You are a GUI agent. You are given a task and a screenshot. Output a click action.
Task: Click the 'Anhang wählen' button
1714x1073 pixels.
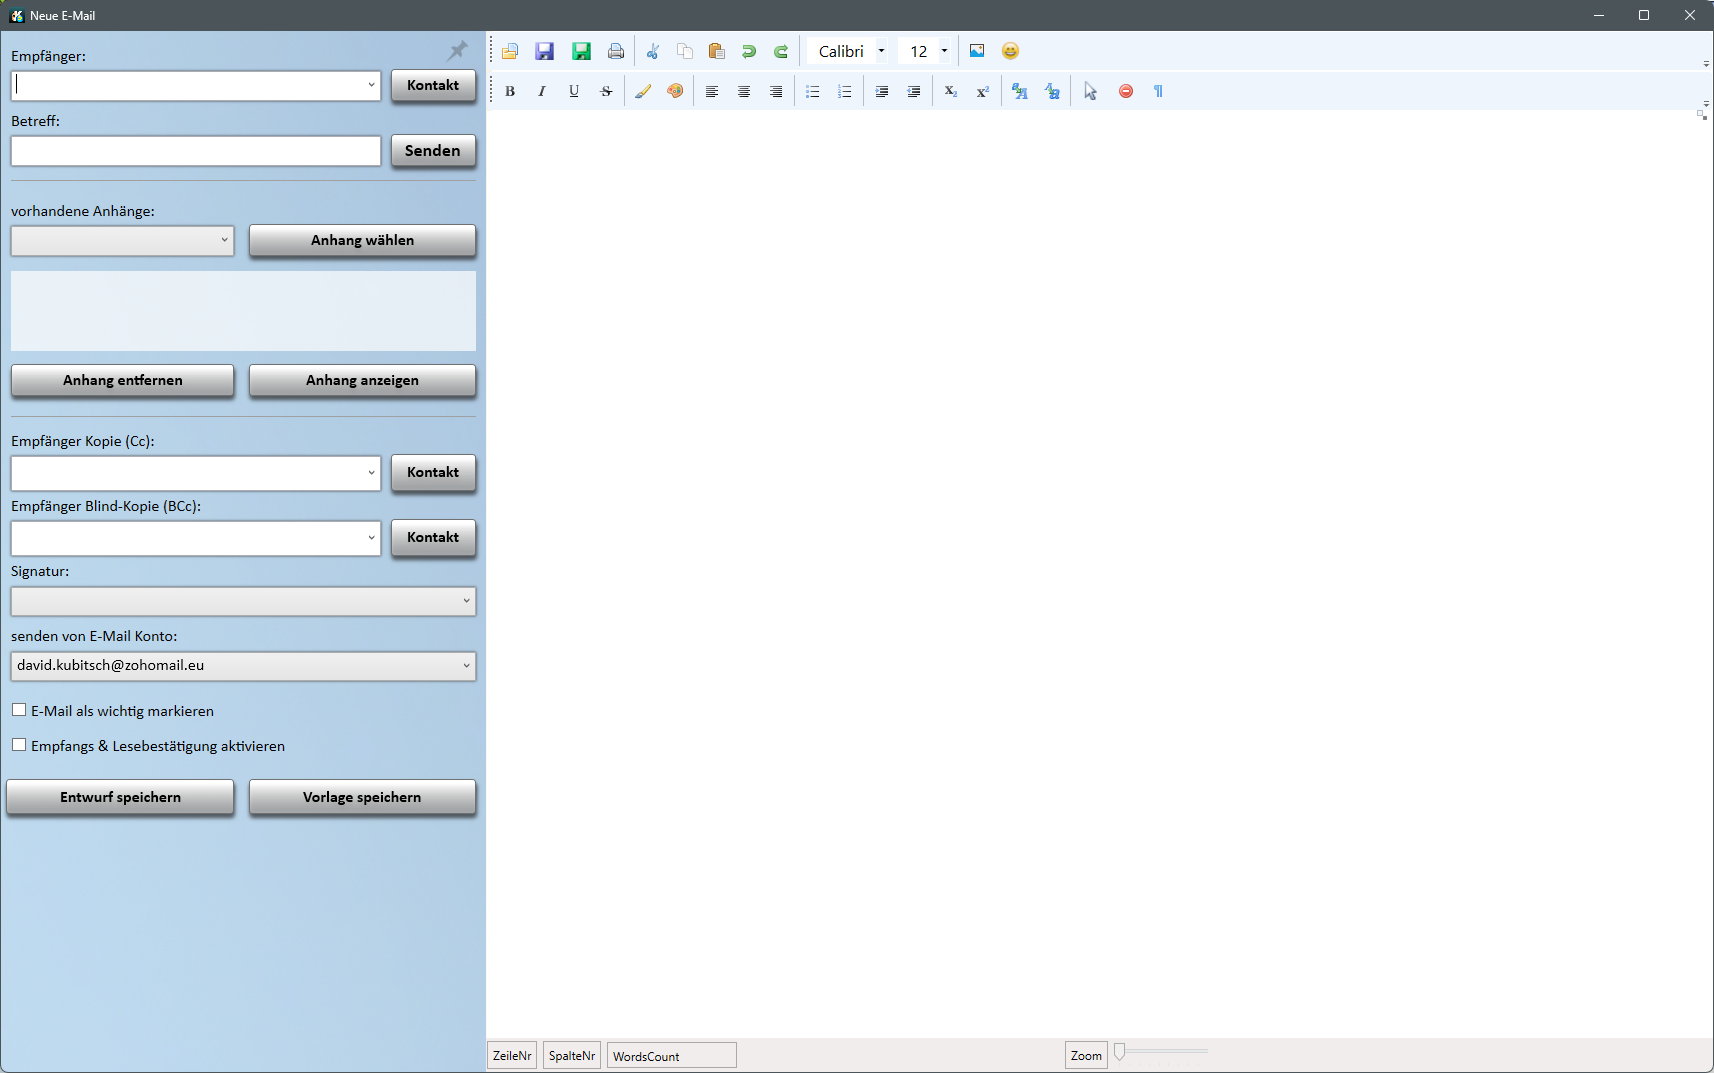tap(362, 241)
